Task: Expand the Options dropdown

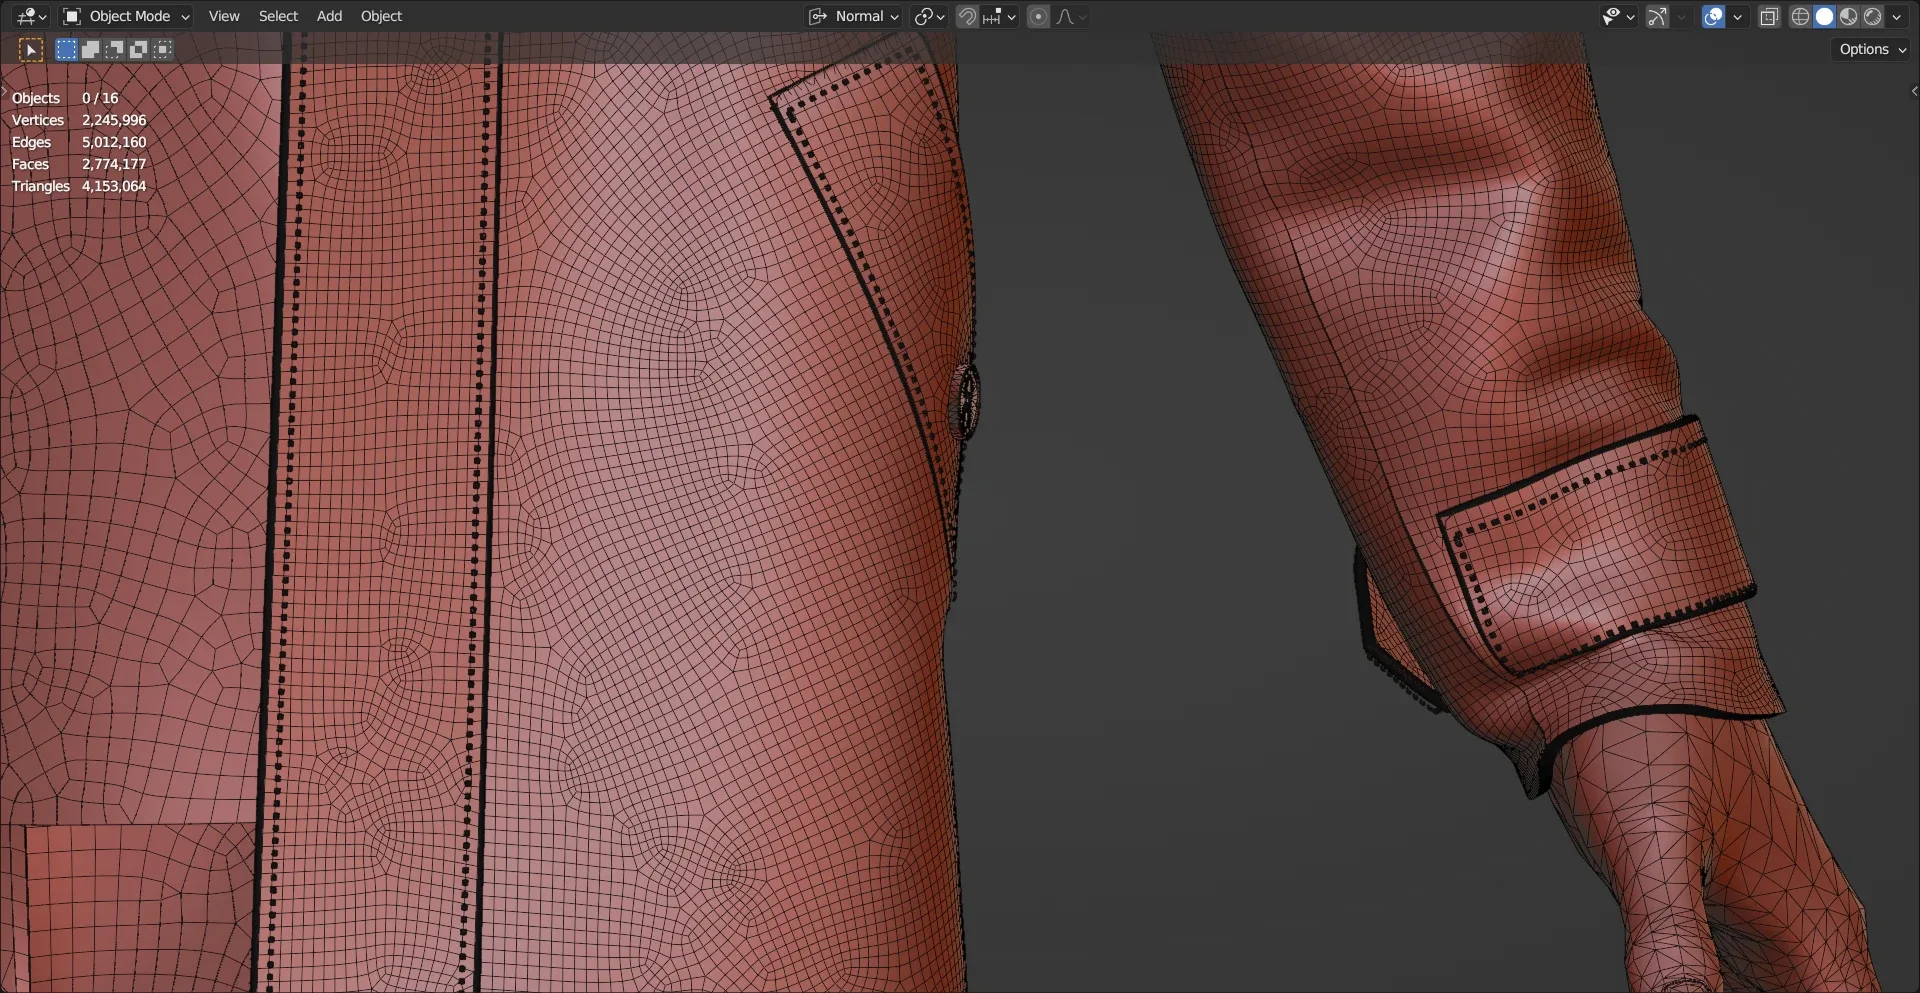Action: pos(1872,49)
